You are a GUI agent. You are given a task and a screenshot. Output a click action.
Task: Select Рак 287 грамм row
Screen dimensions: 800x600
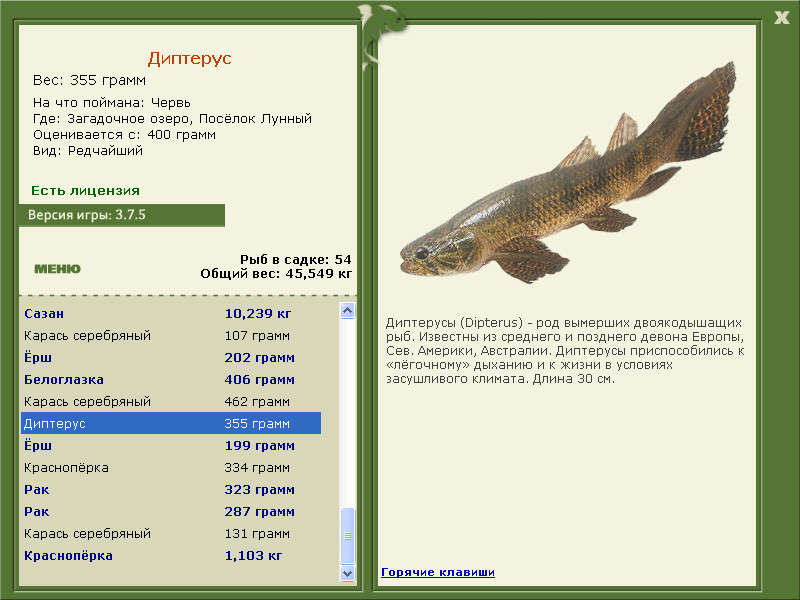(x=171, y=511)
